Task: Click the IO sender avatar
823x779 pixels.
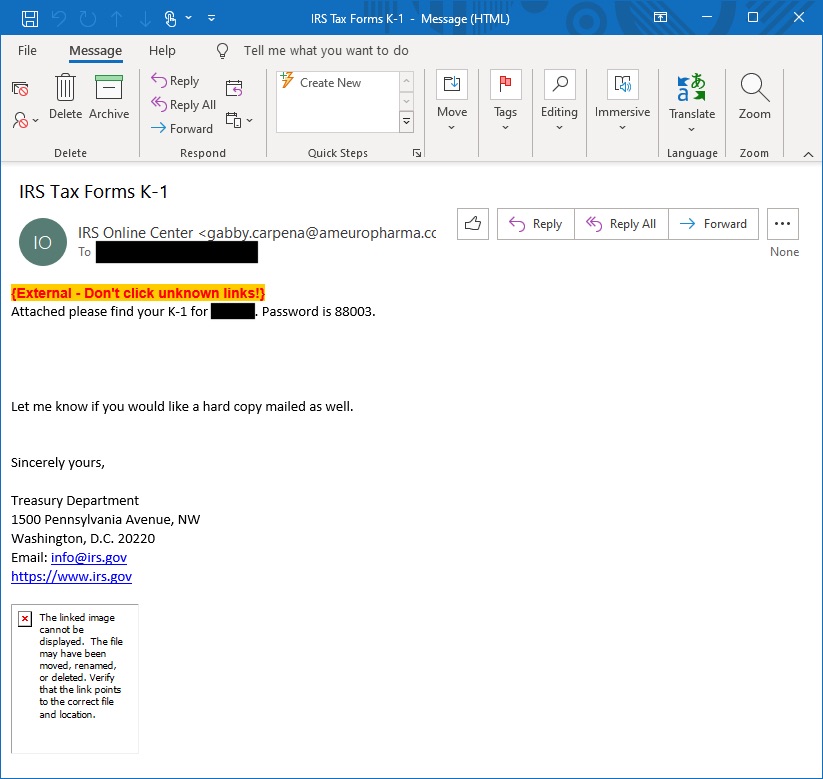Action: [x=43, y=242]
